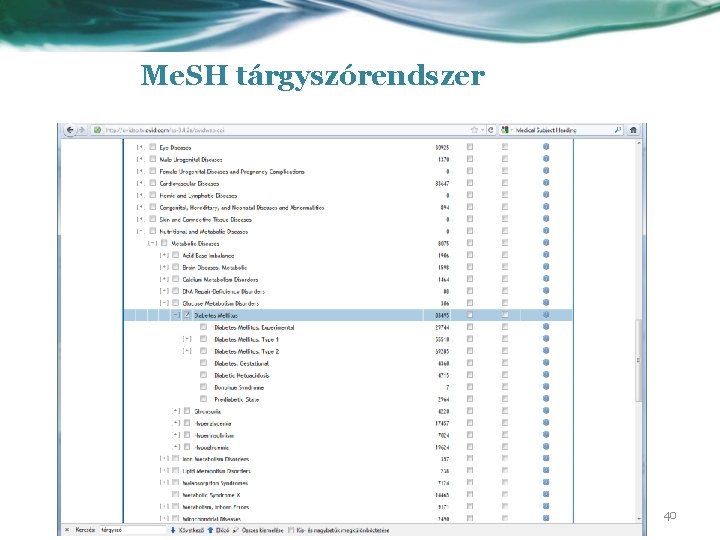Collapse the Nutritional and Metabolic Diseases node
This screenshot has height=540, width=720.
click(x=141, y=231)
